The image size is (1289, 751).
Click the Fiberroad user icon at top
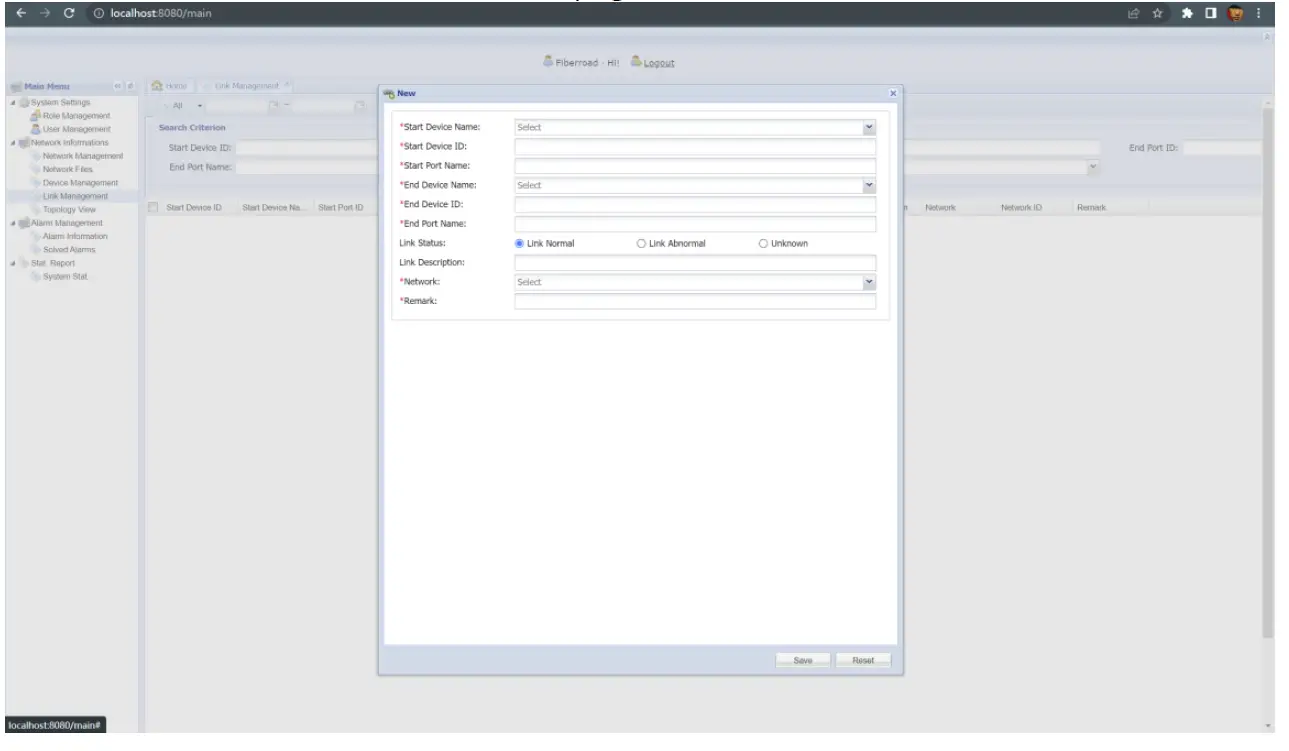click(549, 61)
